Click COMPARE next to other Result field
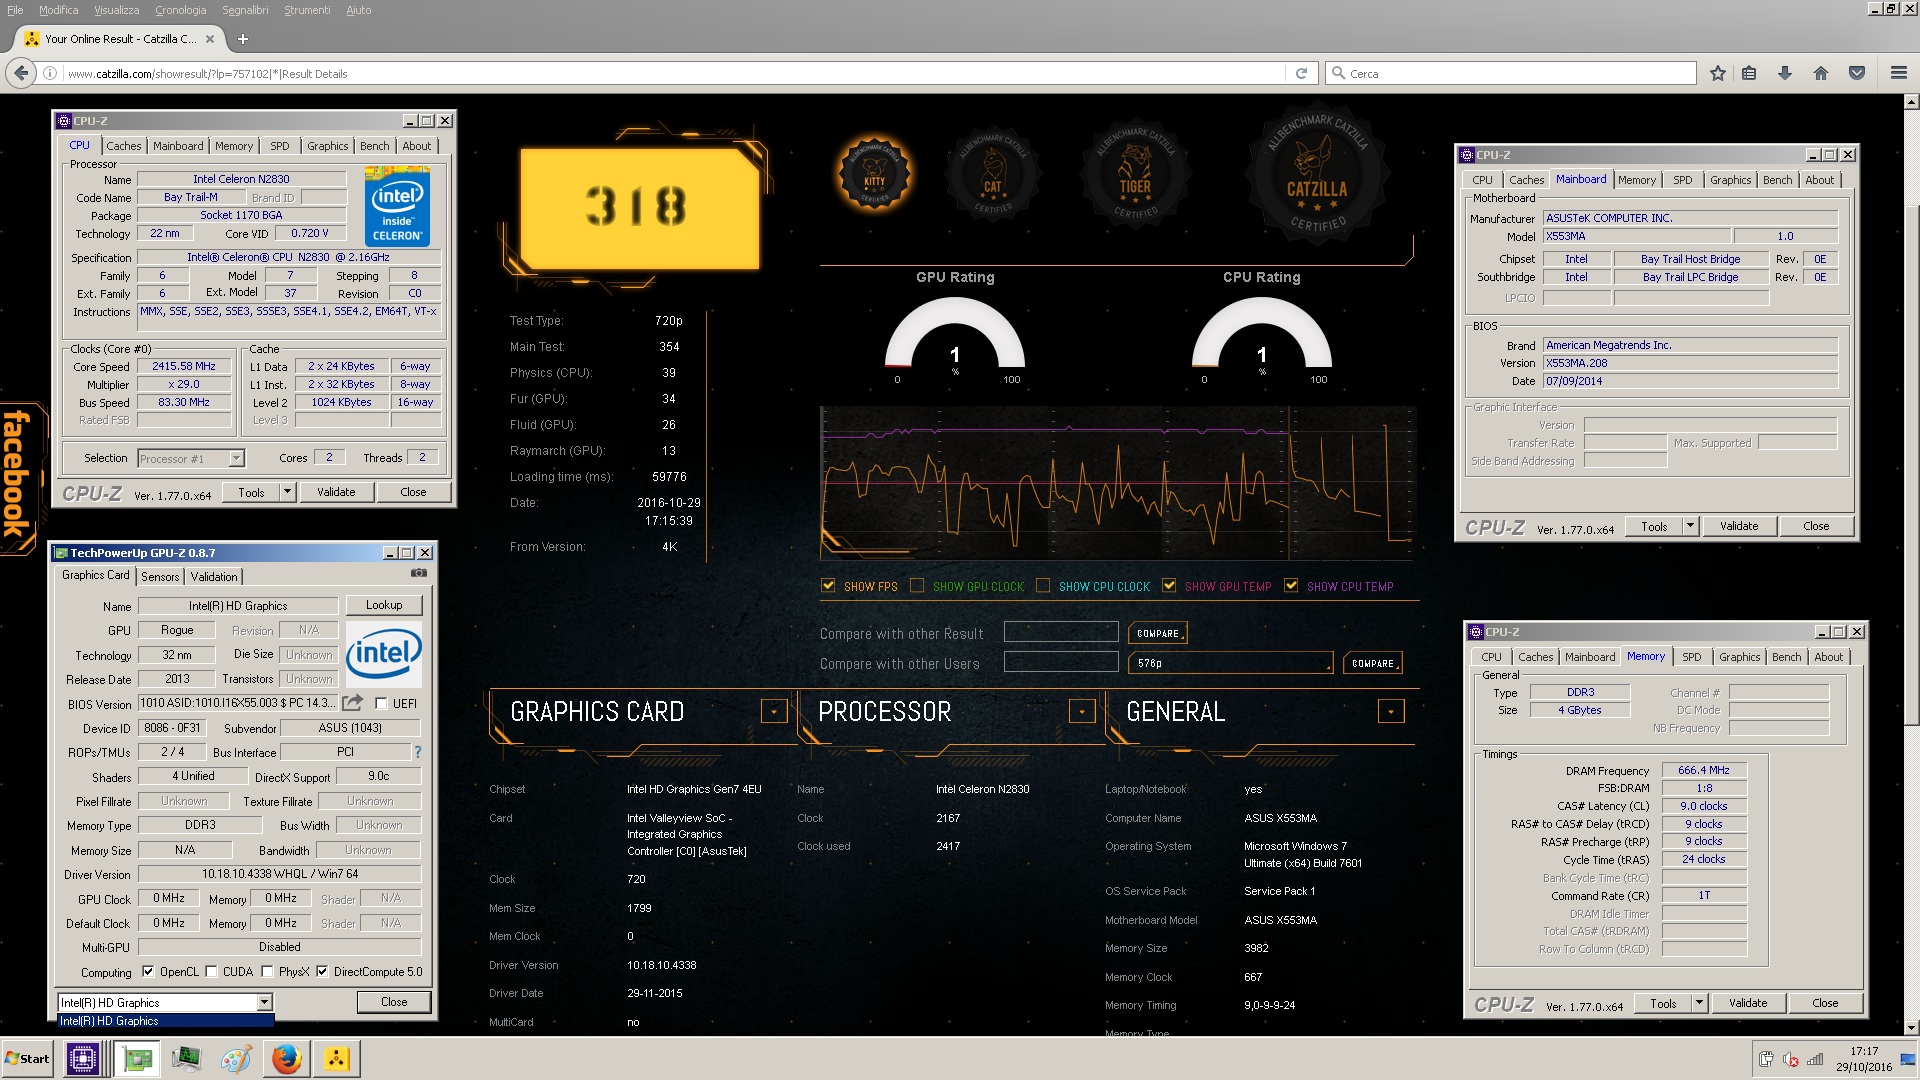This screenshot has height=1080, width=1920. tap(1158, 633)
